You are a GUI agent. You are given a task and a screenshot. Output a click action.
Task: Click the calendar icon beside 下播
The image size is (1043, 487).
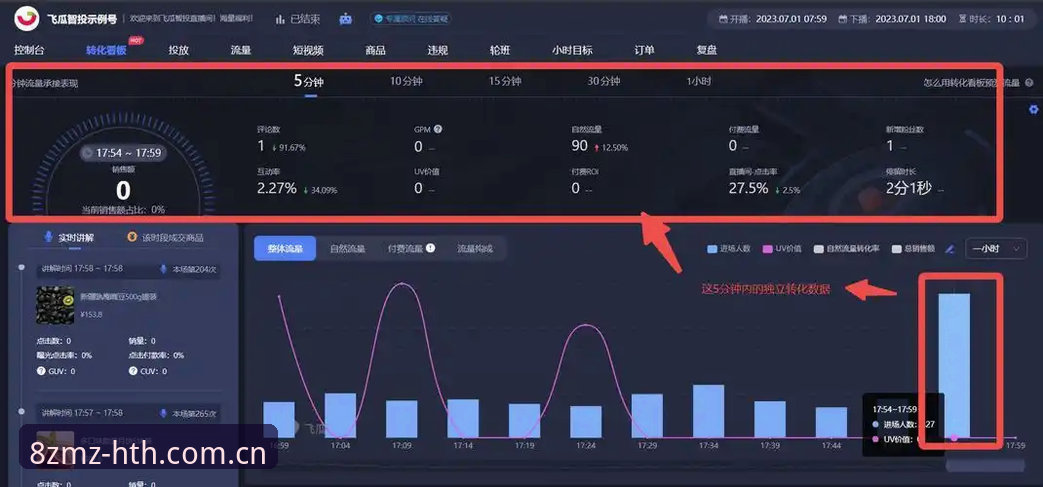[x=843, y=19]
